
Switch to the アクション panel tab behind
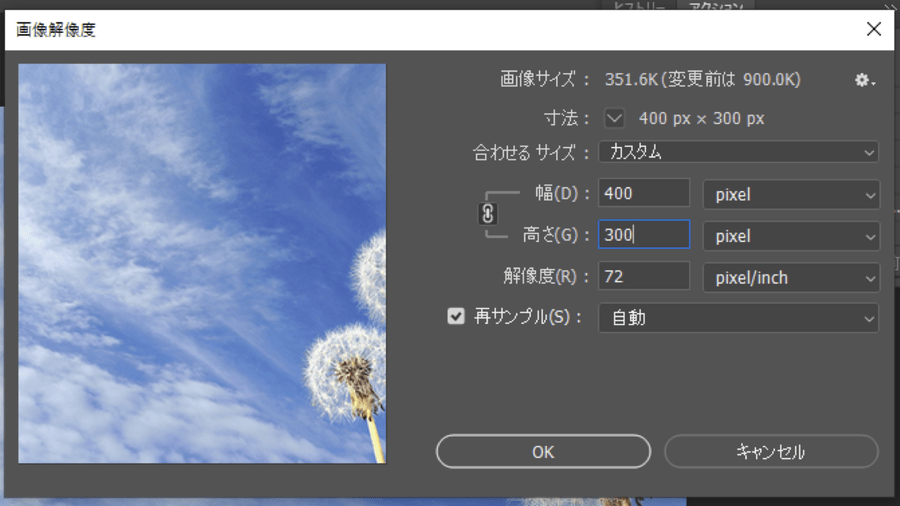point(716,5)
